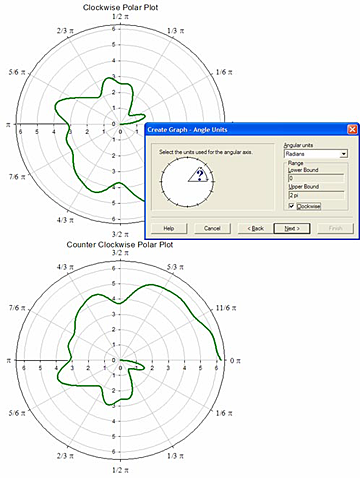Viewport: 360px width, 478px height.
Task: Click the Cancel button
Action: 212,228
